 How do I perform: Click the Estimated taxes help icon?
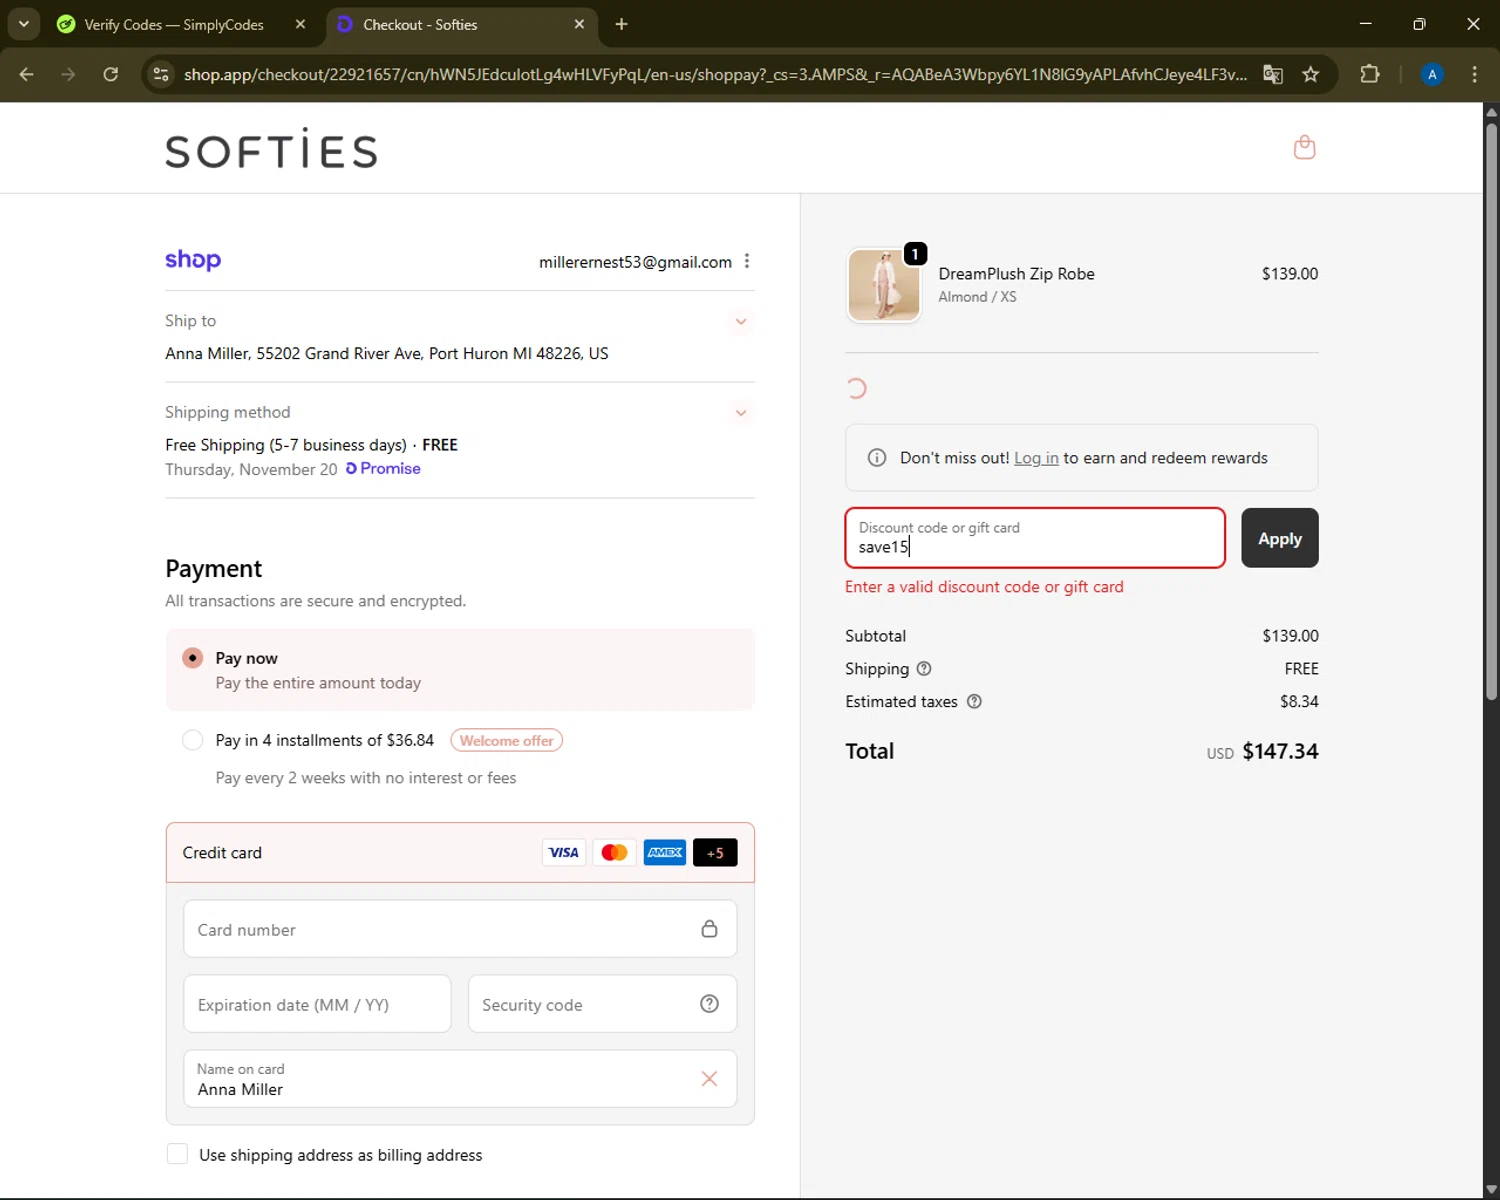974,702
